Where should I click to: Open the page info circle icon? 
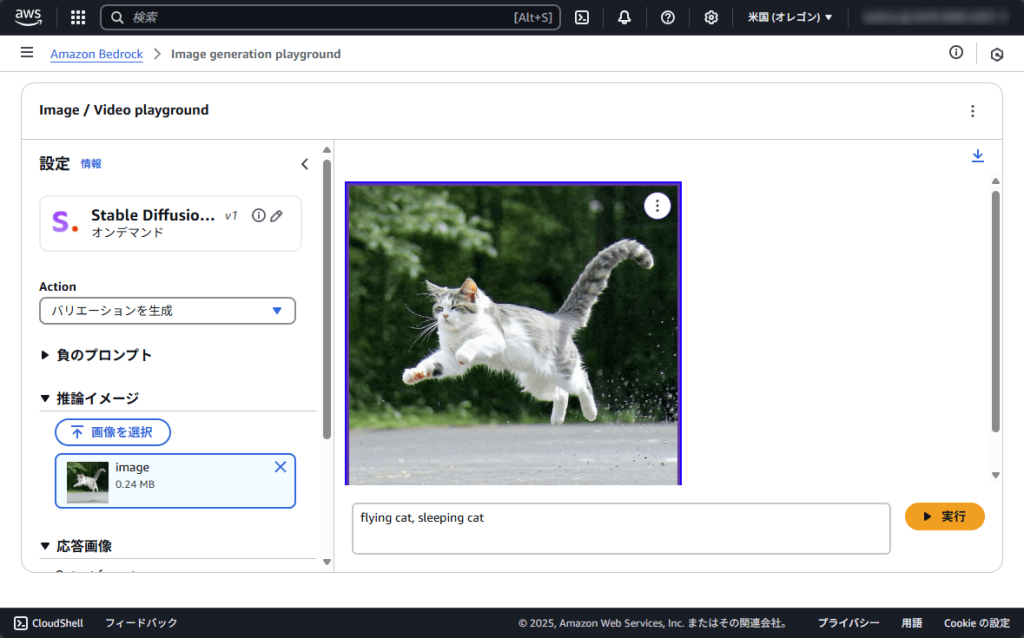(956, 52)
